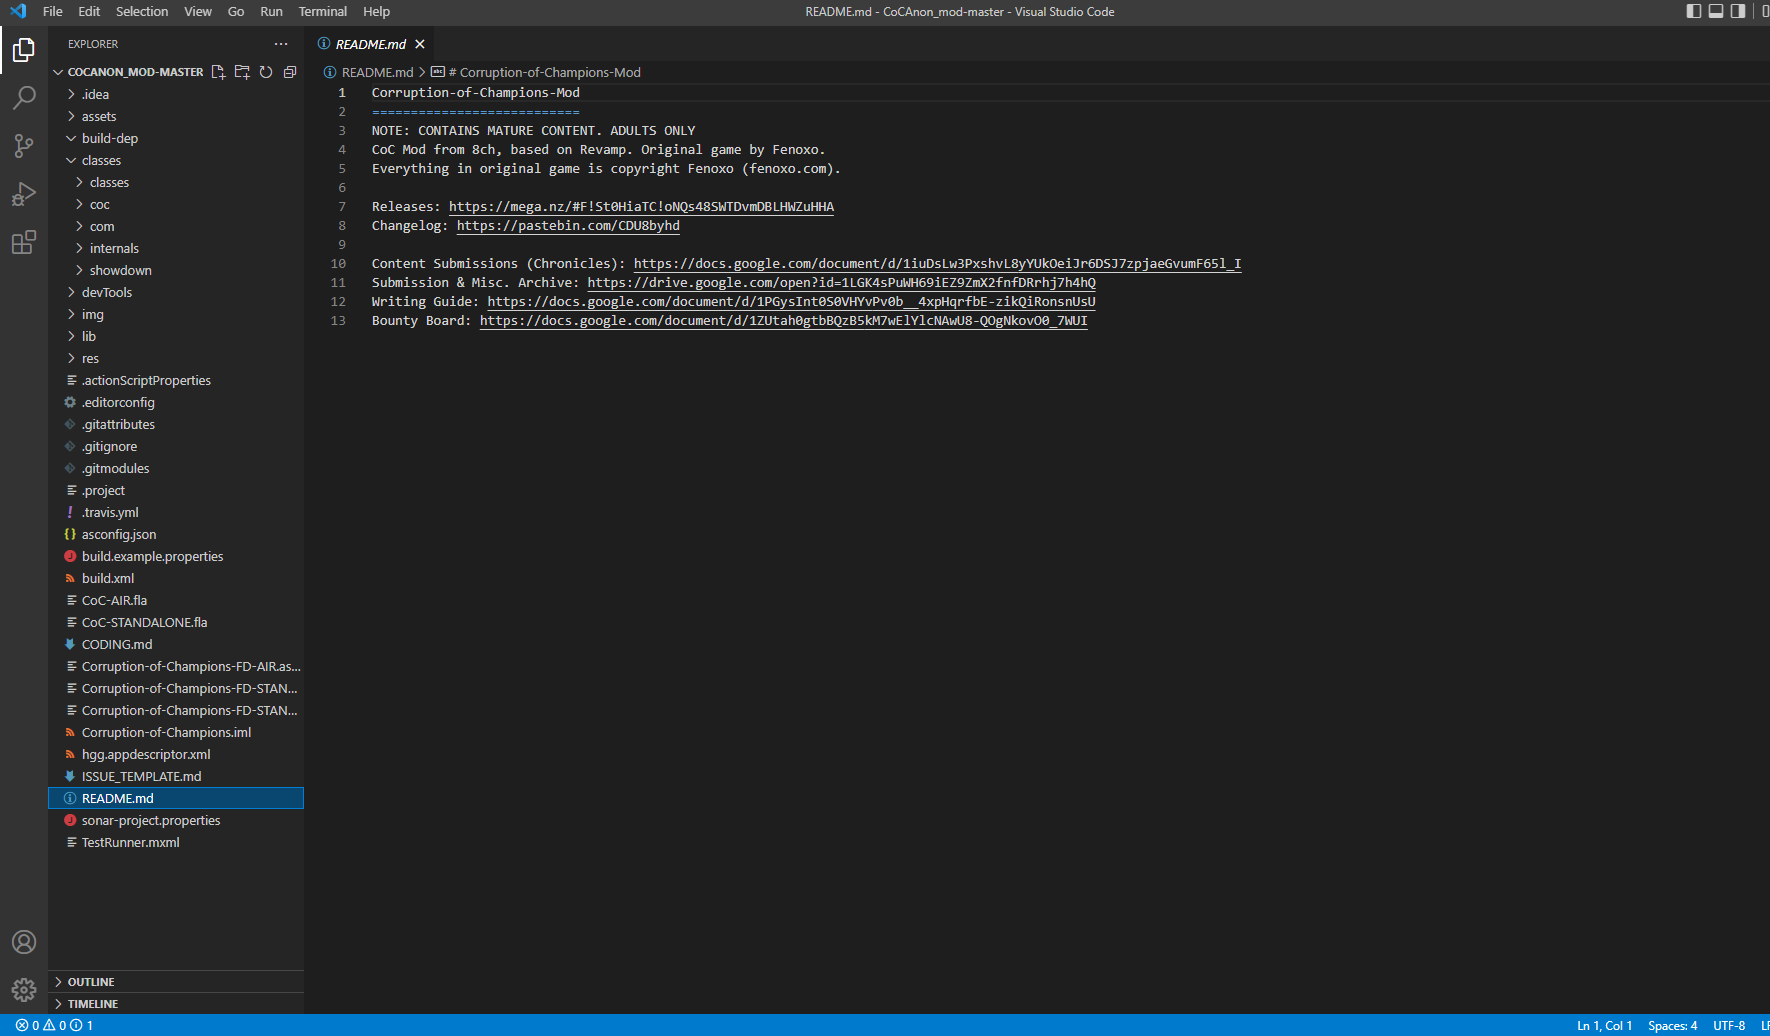Close the README.md editor tab
Image resolution: width=1770 pixels, height=1036 pixels.
[420, 44]
